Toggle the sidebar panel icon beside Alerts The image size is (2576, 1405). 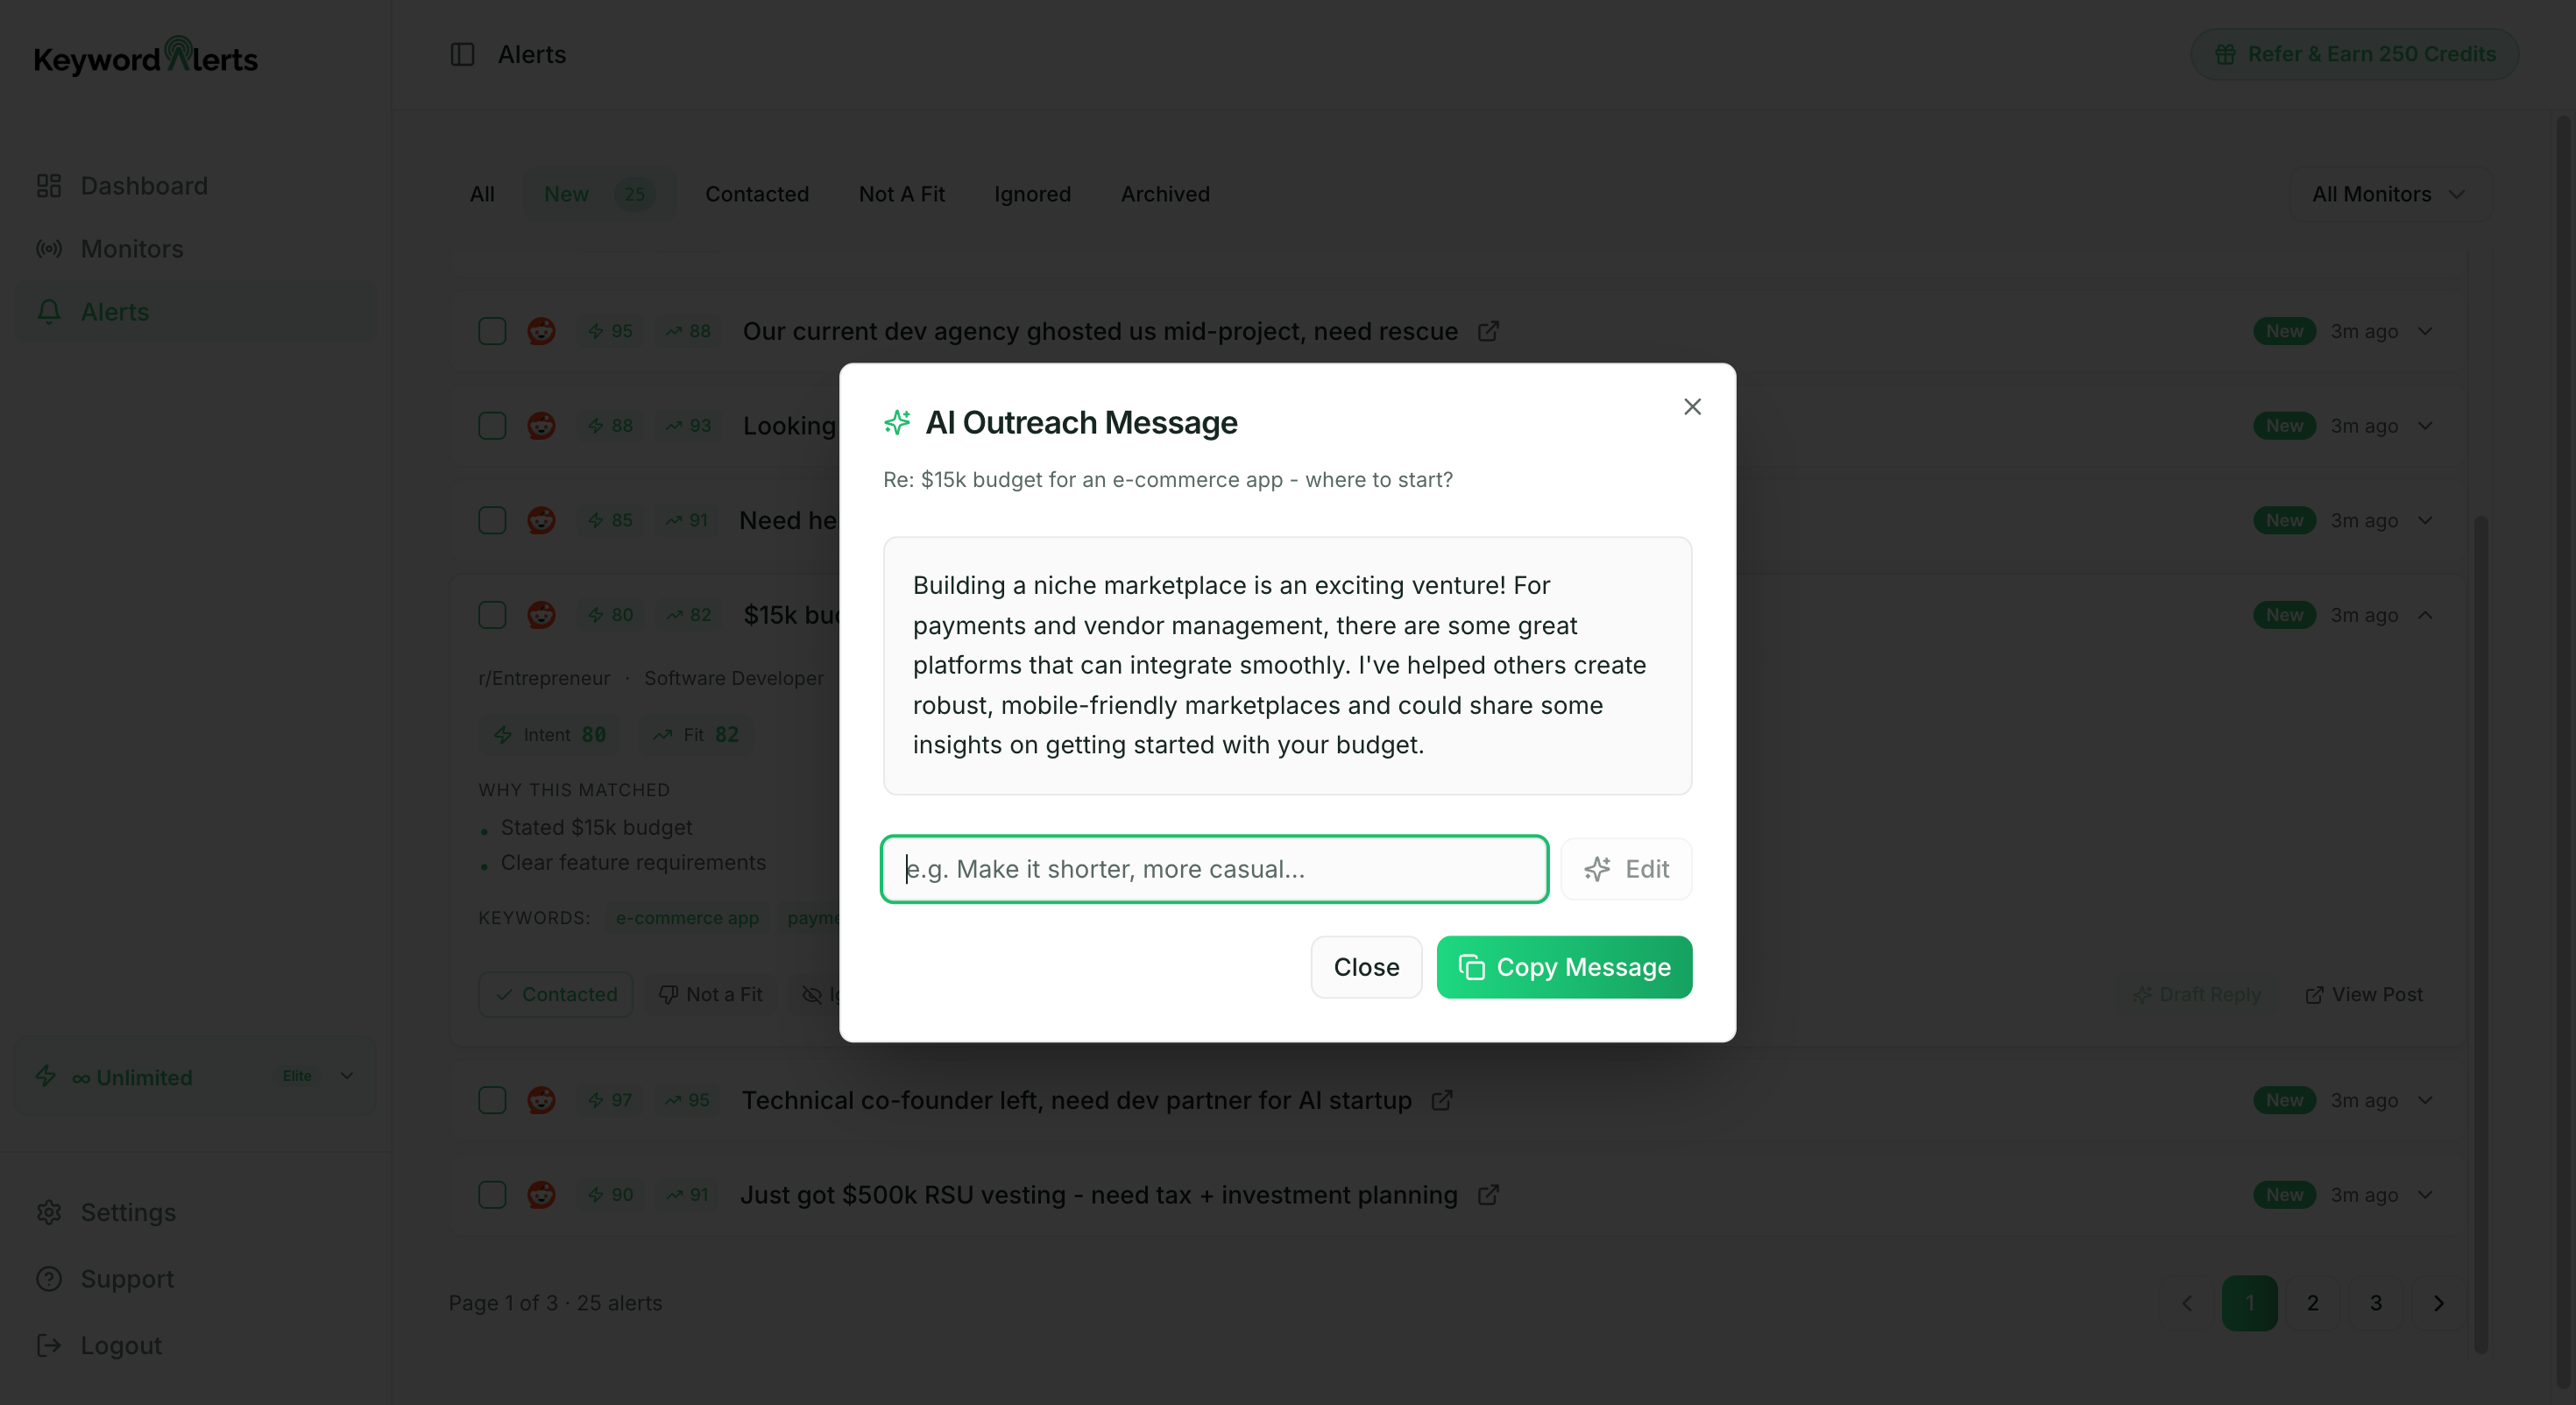(x=462, y=54)
